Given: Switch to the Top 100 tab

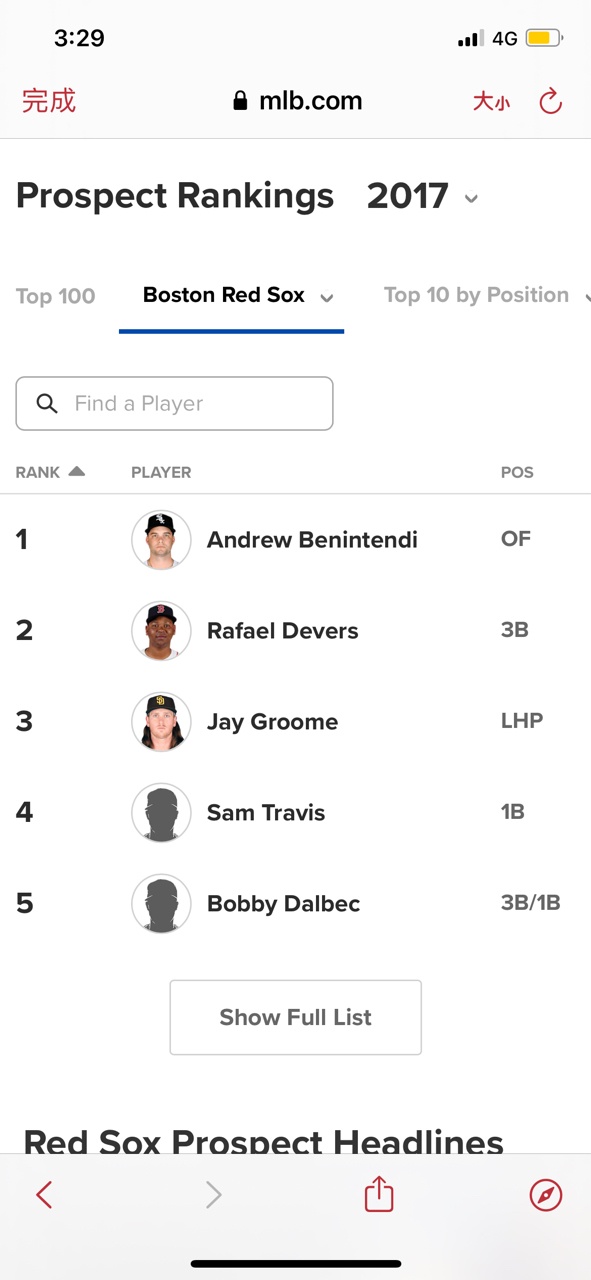Looking at the screenshot, I should coord(56,296).
